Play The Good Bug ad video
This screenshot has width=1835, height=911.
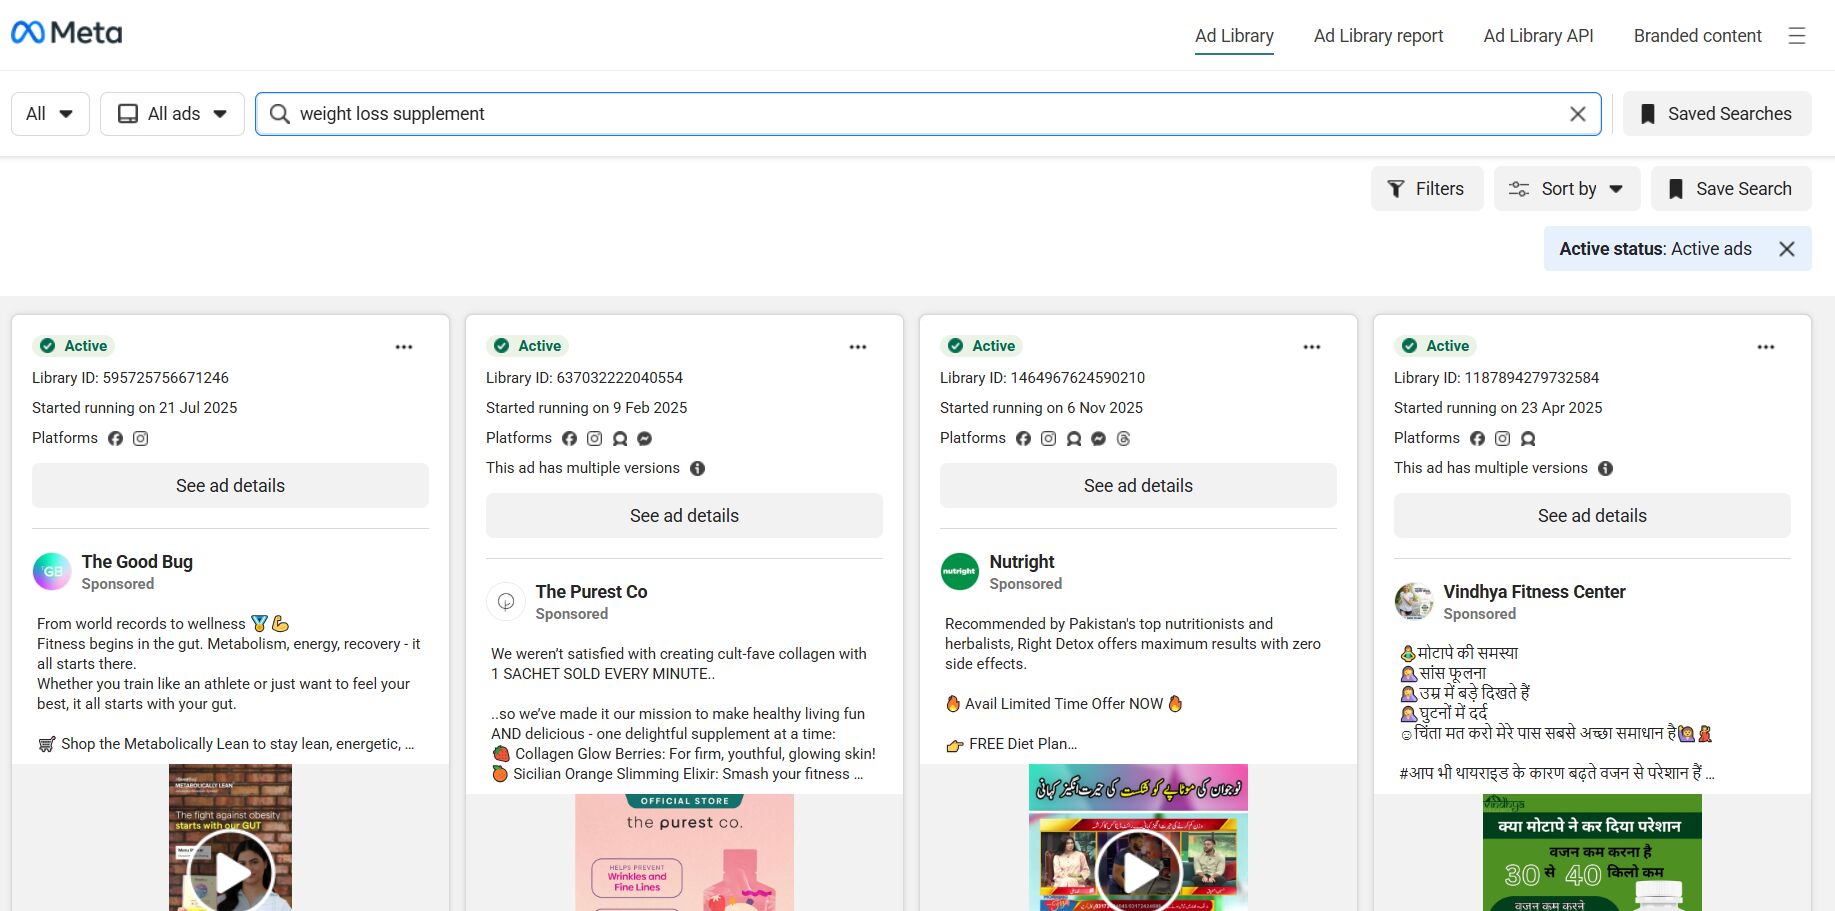pyautogui.click(x=231, y=872)
